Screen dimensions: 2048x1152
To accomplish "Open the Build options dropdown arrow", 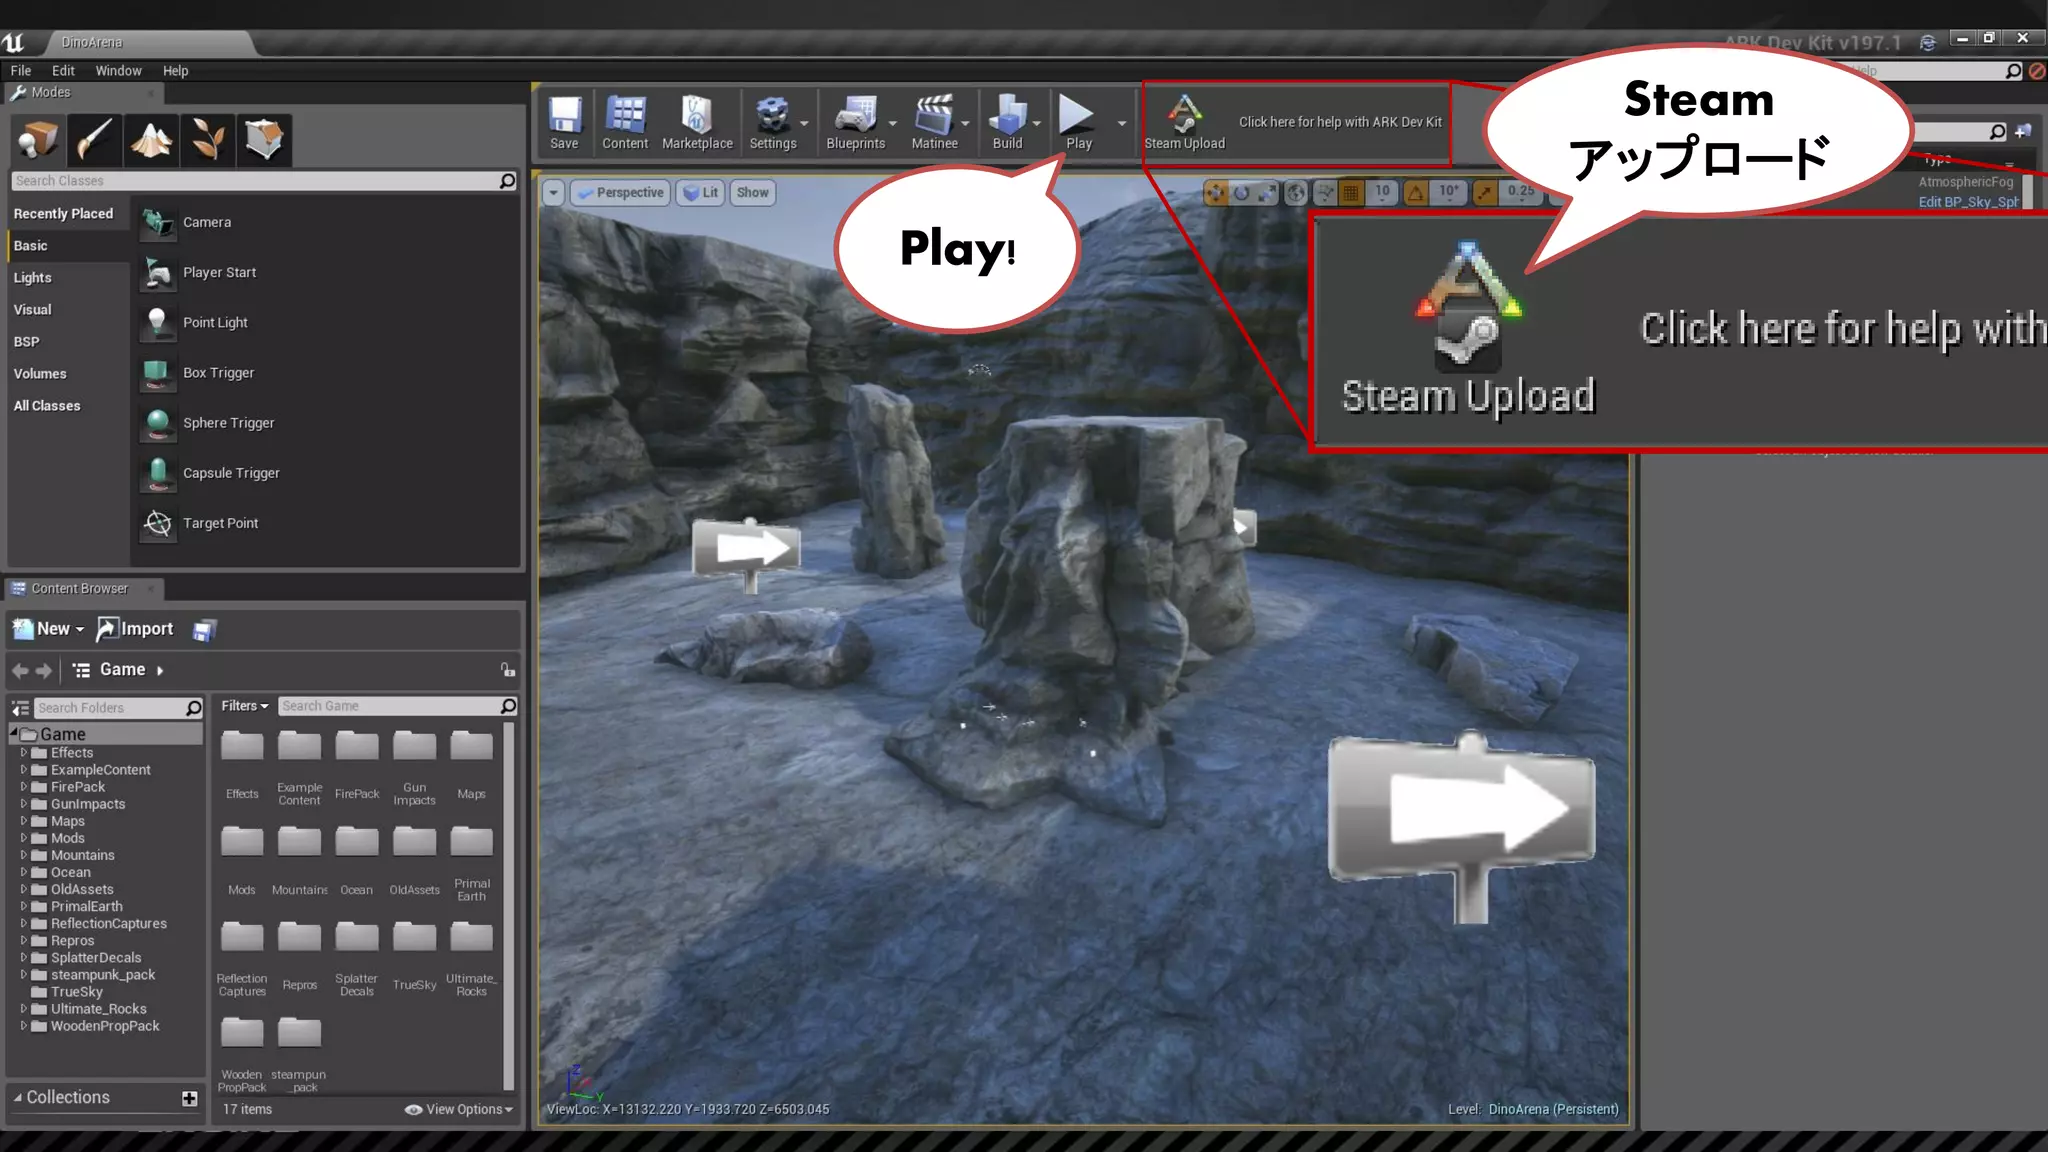I will [x=1037, y=124].
